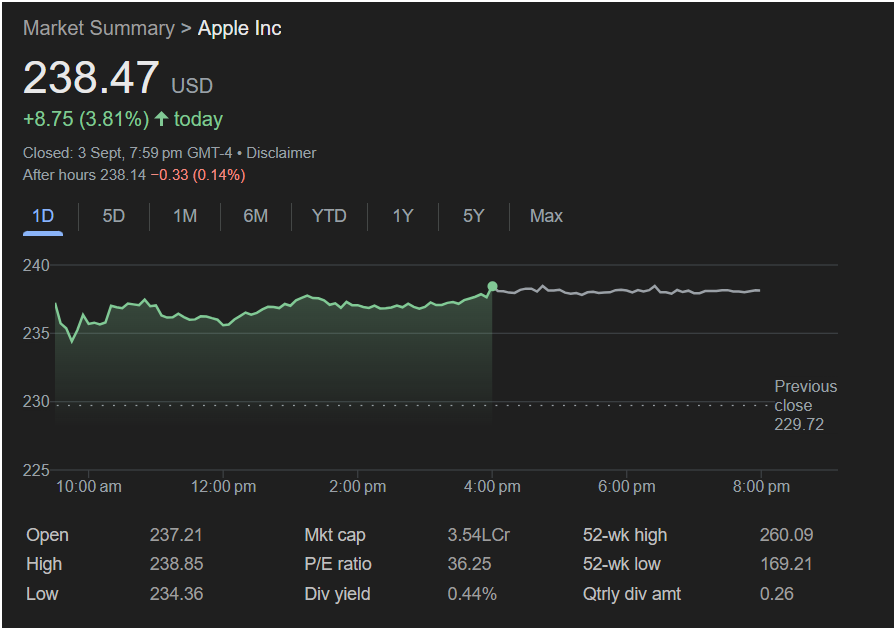Click the Previous close 229.72 label
Screen dimensions: 896x630
806,405
